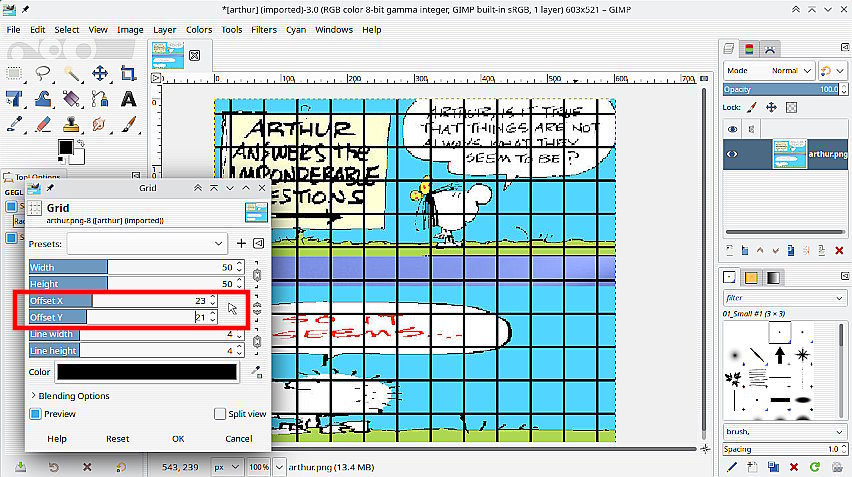Screen dimensions: 852x477
Task: Delete the layer with red X
Action: pos(839,250)
